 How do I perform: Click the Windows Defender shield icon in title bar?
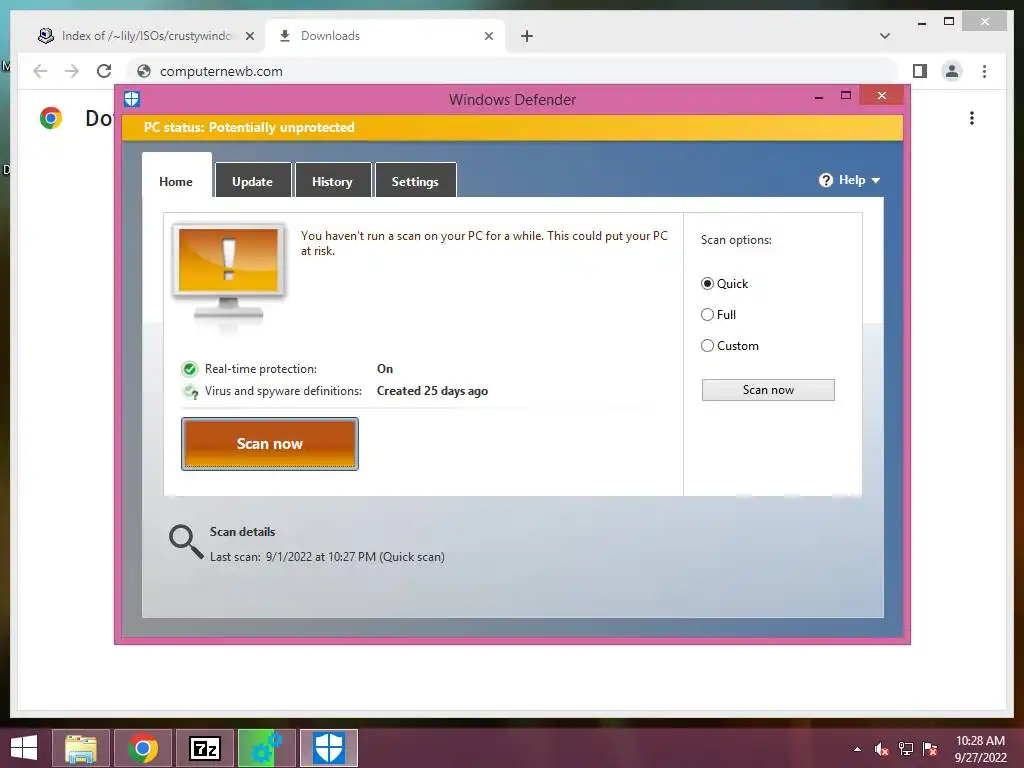point(132,99)
